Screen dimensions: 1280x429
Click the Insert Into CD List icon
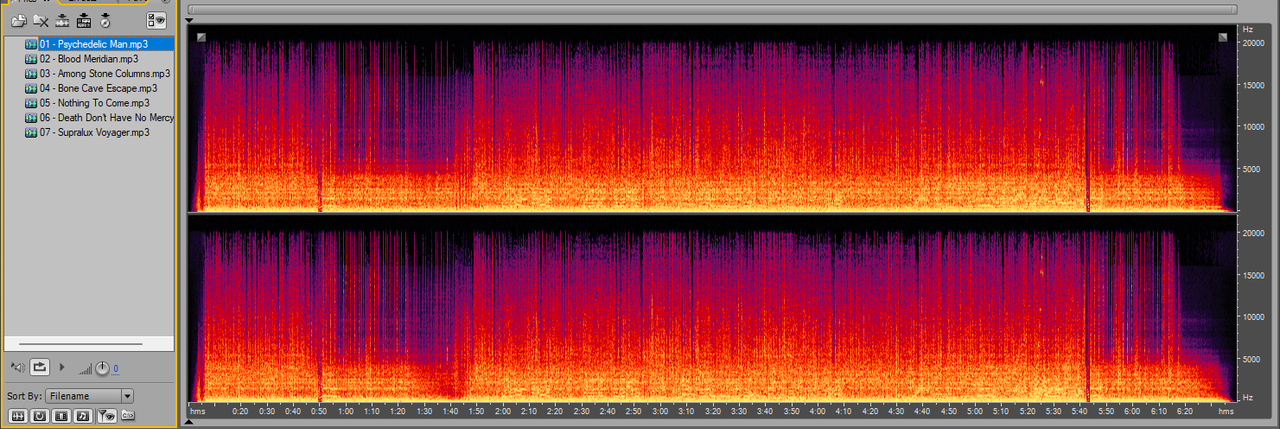coord(105,20)
